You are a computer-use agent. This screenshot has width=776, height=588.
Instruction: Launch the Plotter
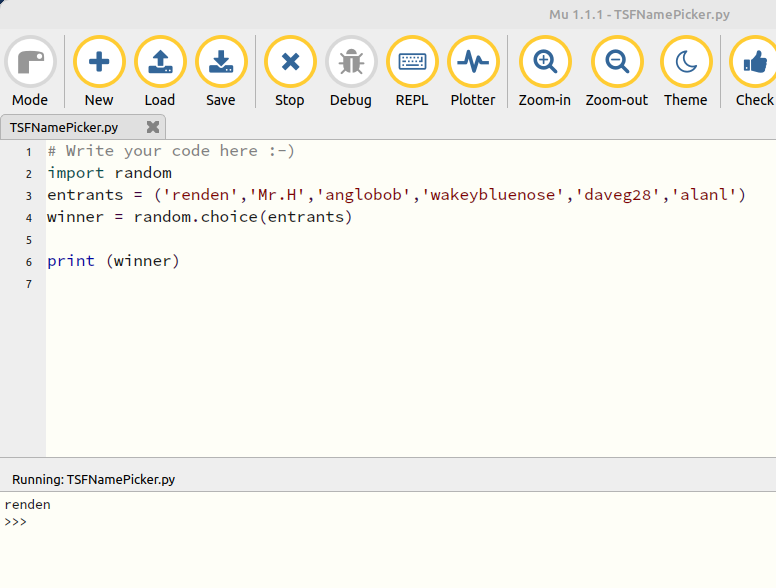pos(473,63)
